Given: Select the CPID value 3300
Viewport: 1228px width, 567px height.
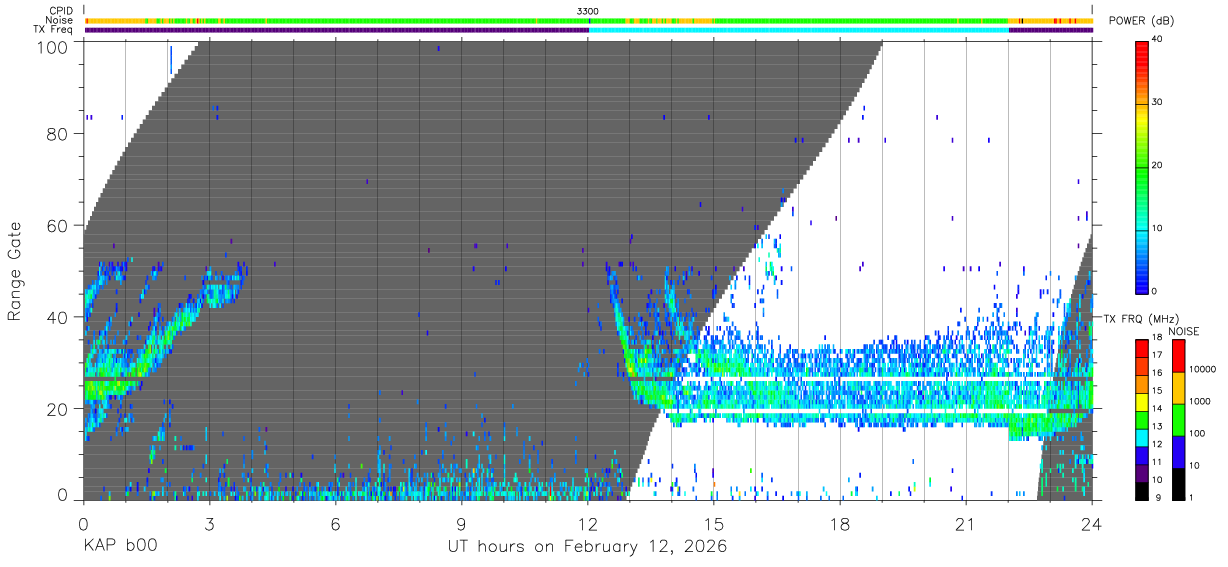Looking at the screenshot, I should pos(588,11).
